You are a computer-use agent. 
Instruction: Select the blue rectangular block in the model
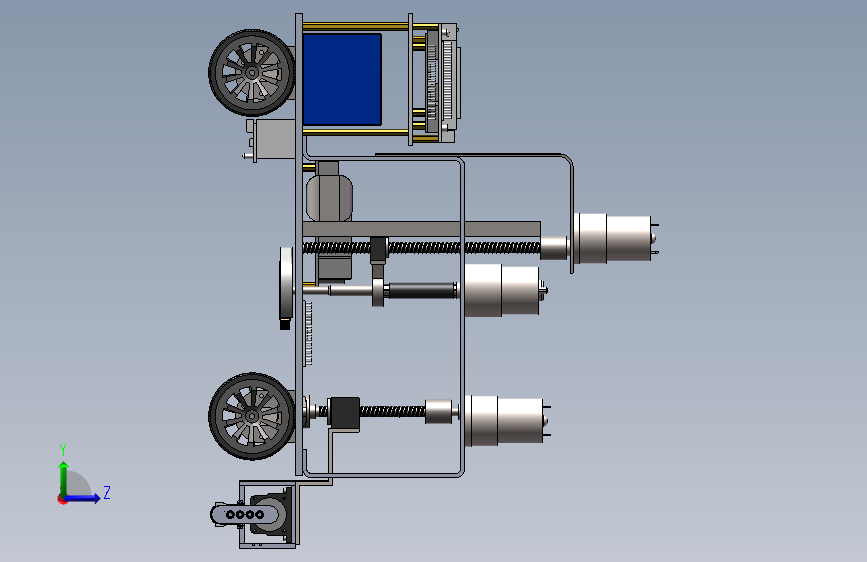point(342,79)
